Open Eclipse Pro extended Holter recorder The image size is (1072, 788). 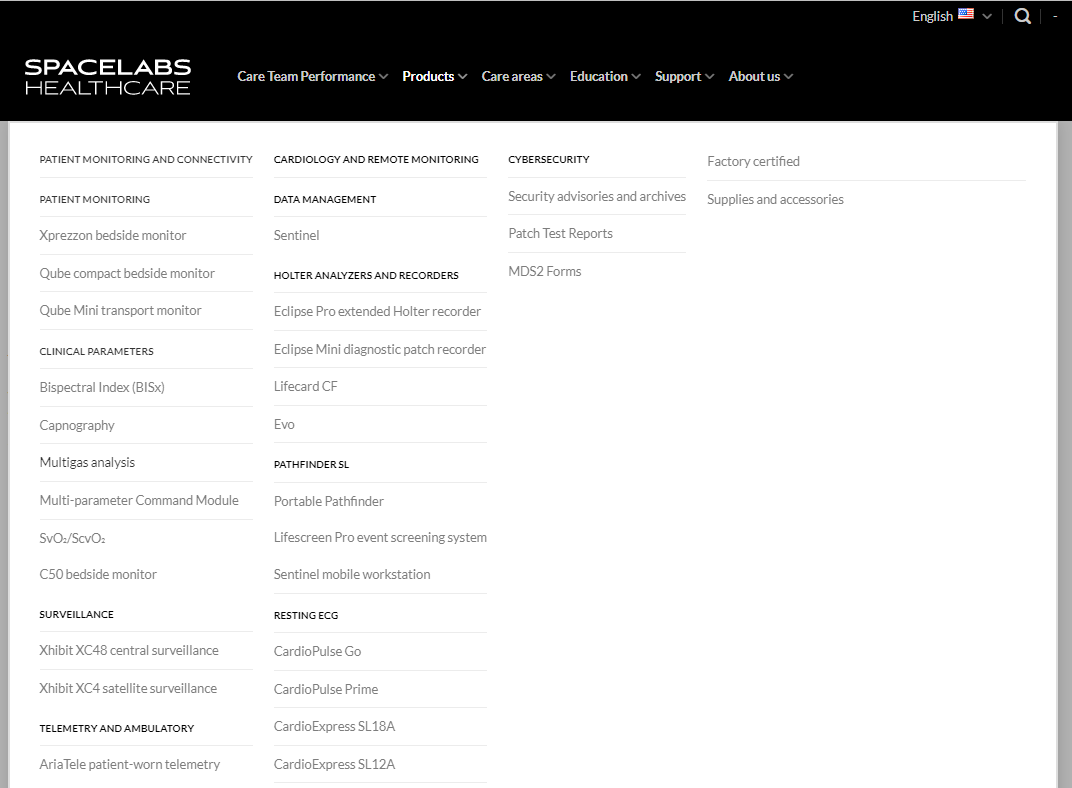tap(377, 312)
